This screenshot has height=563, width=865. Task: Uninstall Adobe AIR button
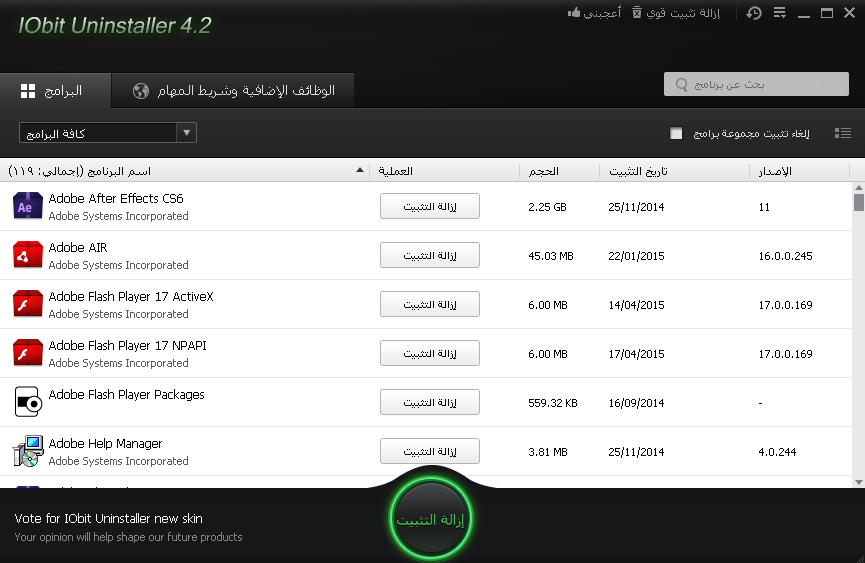[430, 255]
